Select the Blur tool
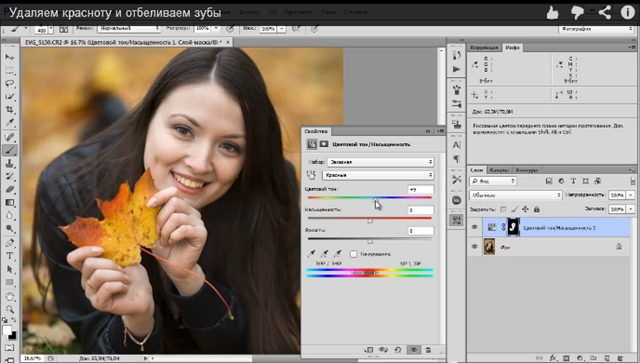640x363 pixels. [x=10, y=216]
